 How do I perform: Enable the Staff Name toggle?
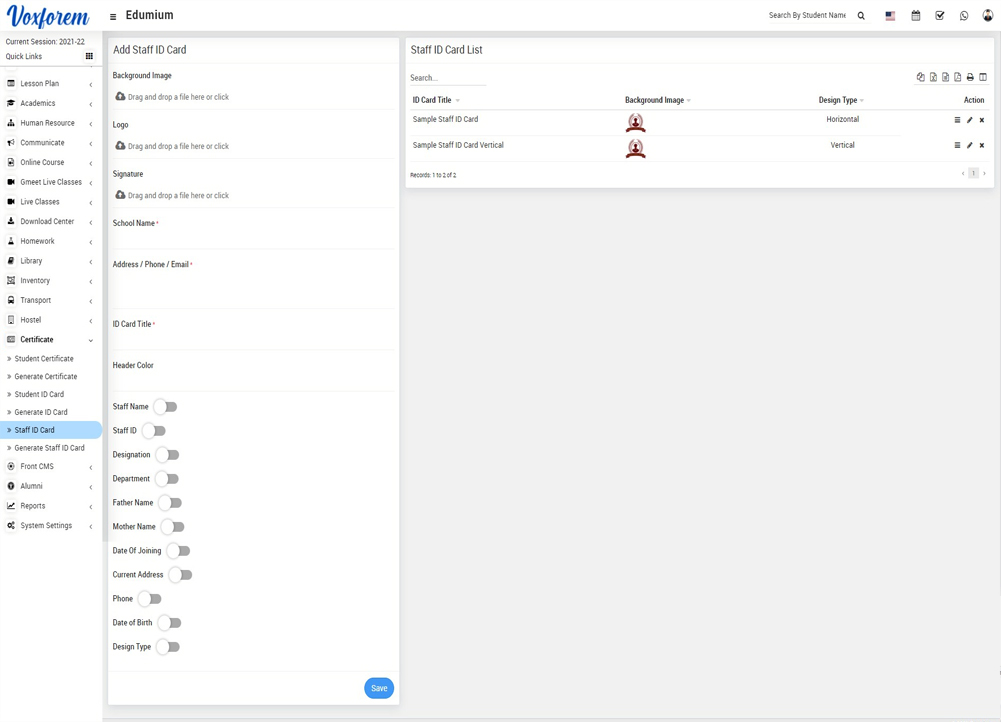click(x=166, y=407)
